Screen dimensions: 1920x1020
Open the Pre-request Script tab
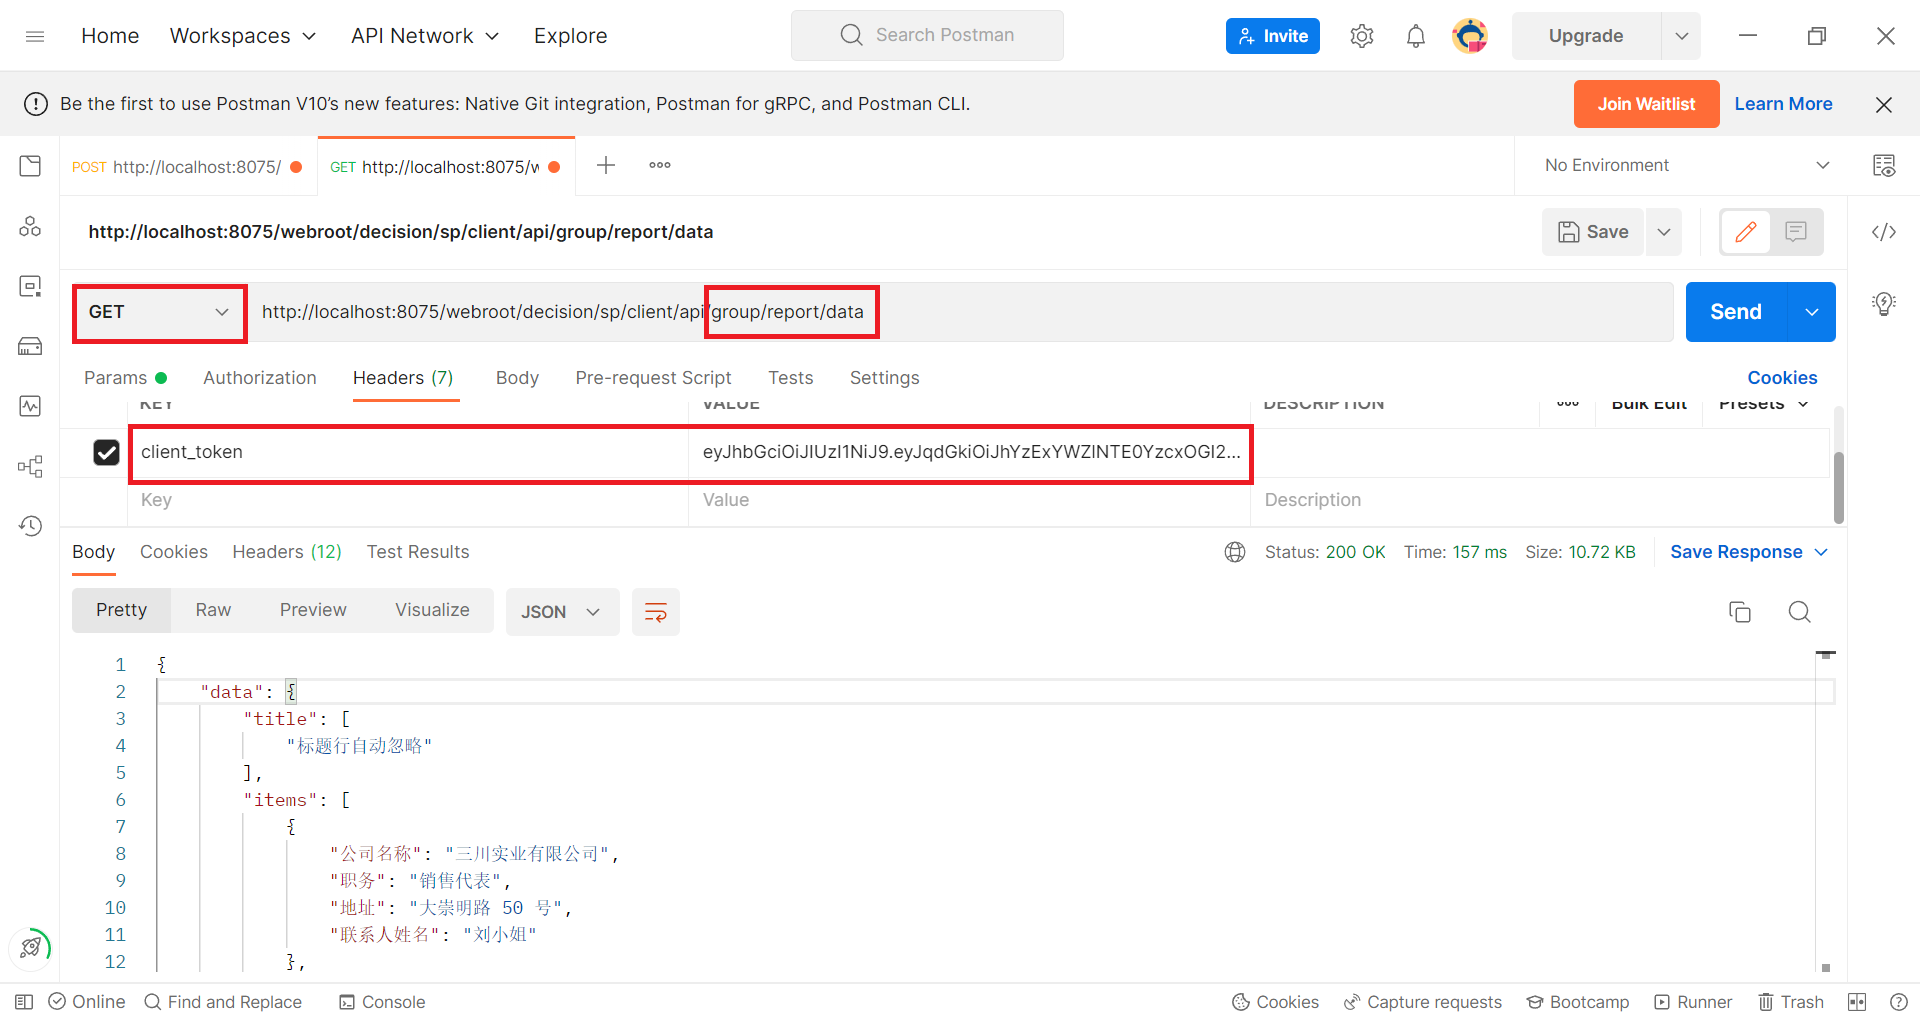(x=654, y=378)
